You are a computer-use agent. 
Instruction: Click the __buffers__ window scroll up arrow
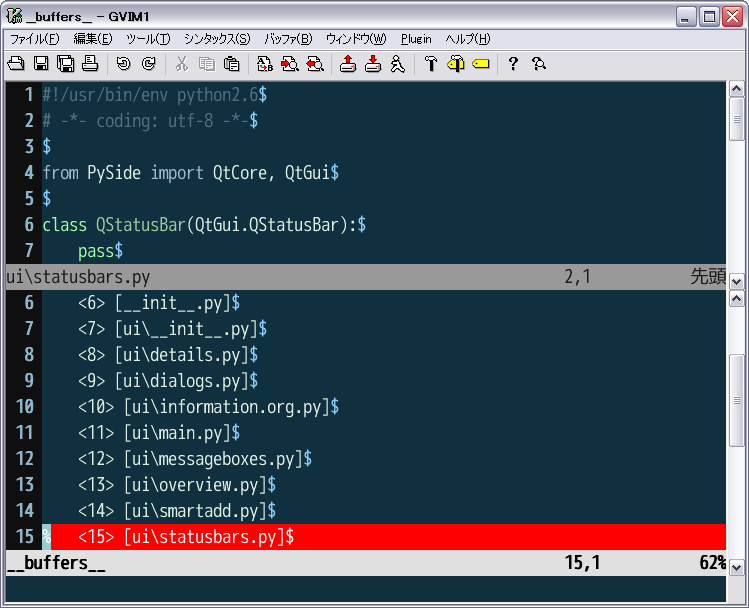[736, 299]
